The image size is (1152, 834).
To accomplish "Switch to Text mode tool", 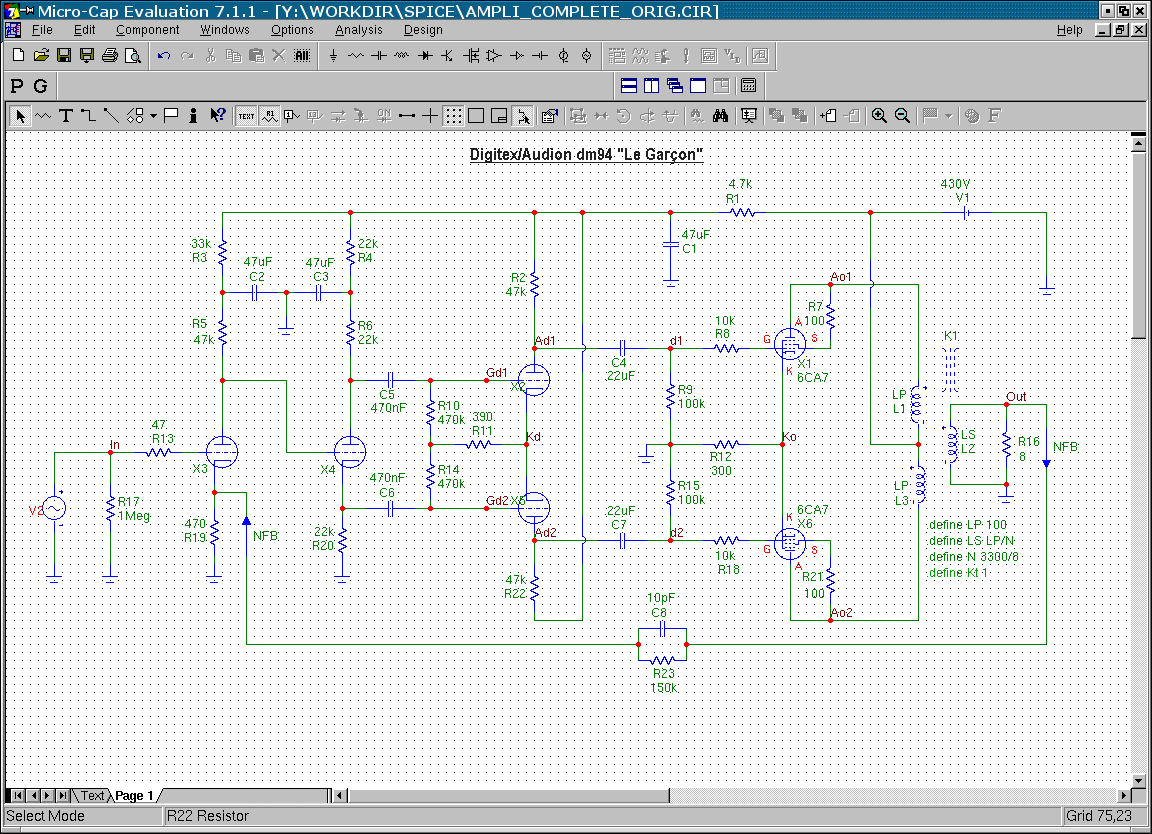I will pos(65,115).
